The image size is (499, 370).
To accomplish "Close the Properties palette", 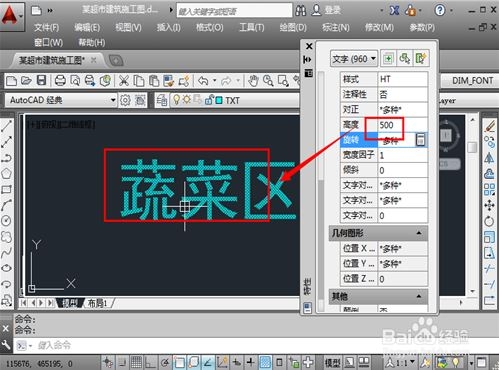I will (x=309, y=46).
